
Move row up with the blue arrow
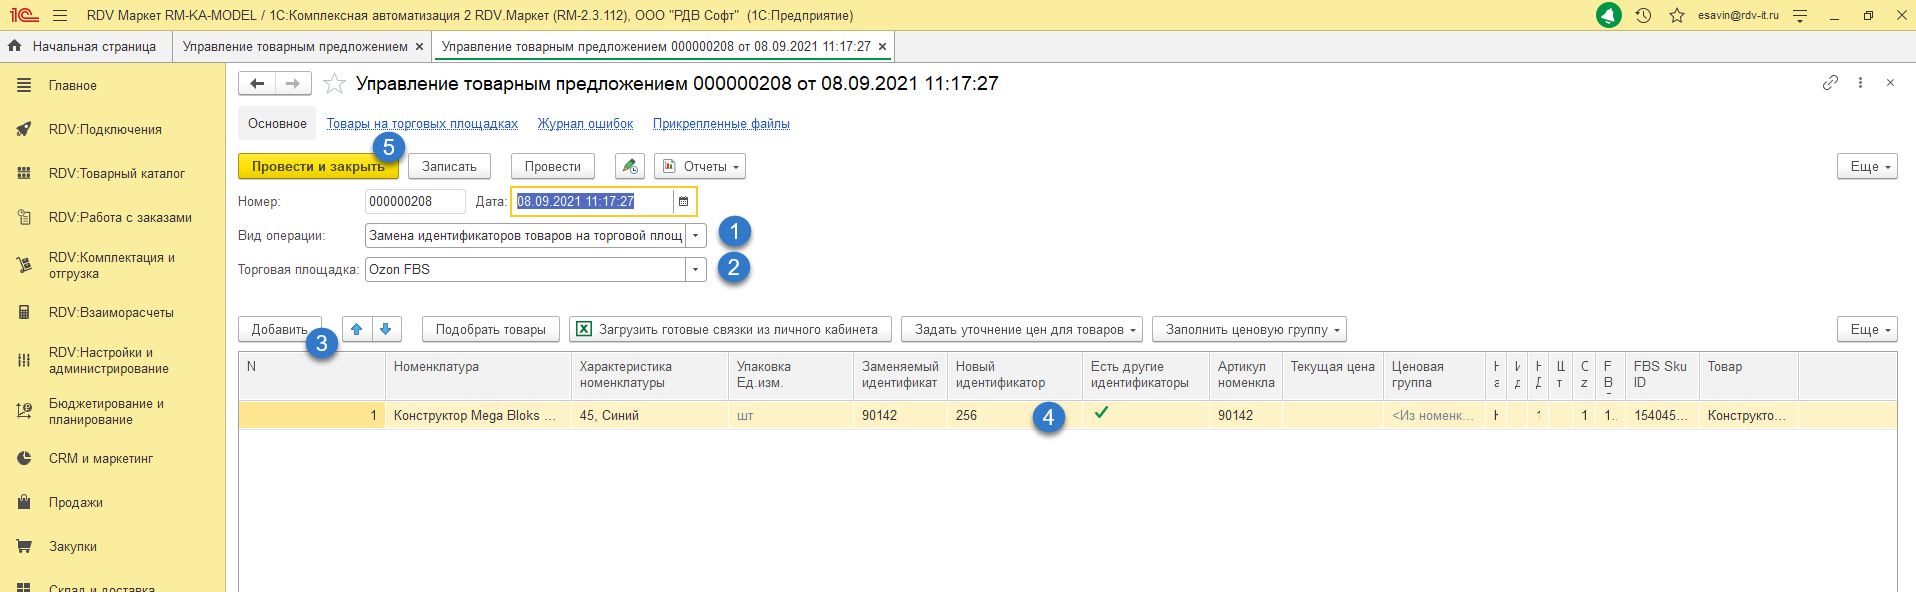(357, 329)
